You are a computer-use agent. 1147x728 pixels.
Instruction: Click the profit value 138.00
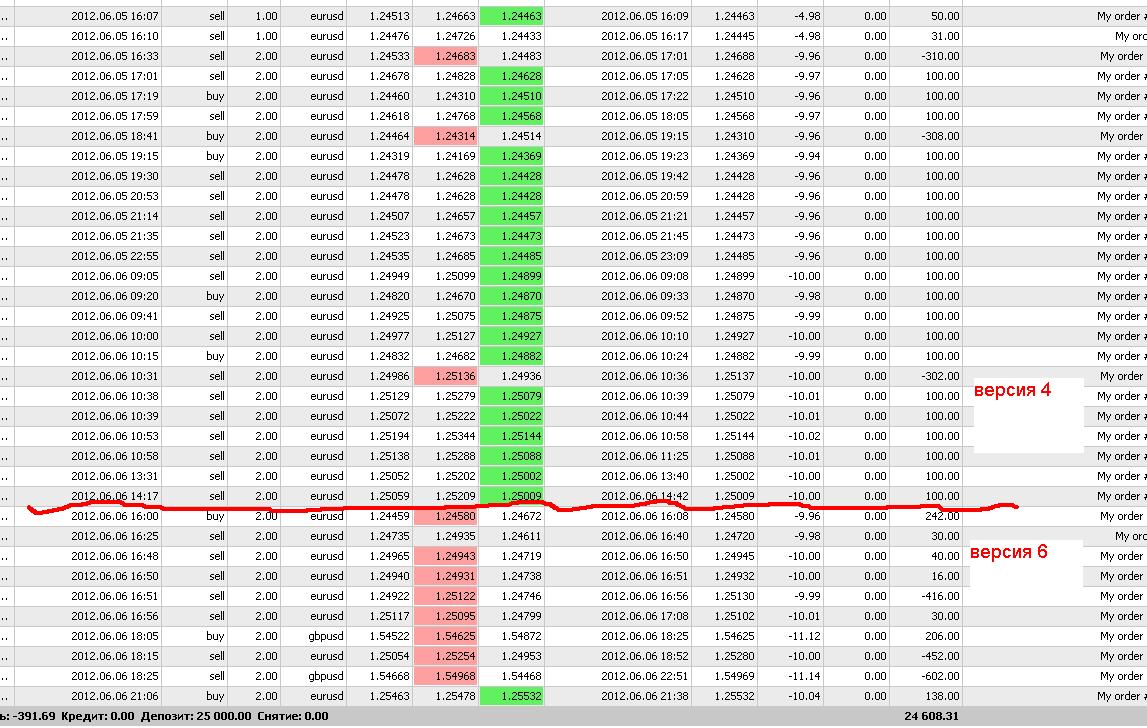click(942, 696)
